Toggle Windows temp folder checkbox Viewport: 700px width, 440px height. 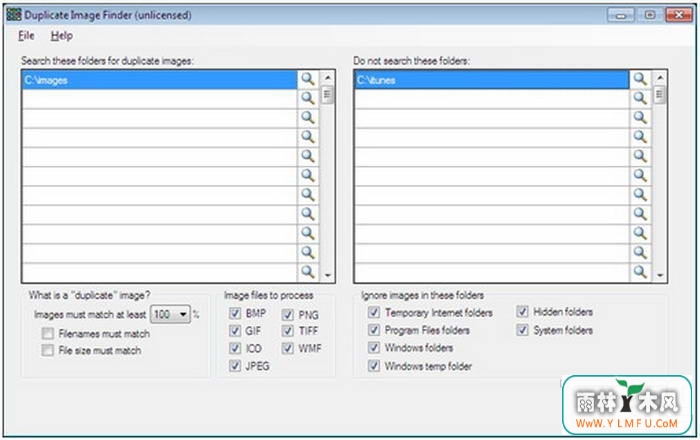coord(374,366)
